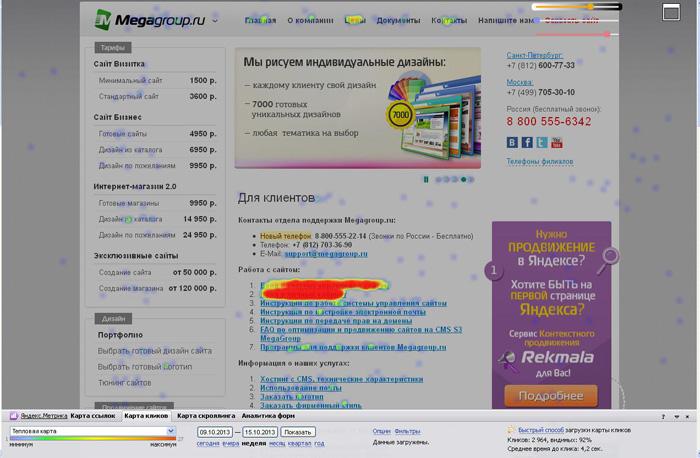Click the heatmap color gradient scale
Image resolution: width=700 pixels, height=458 pixels.
point(93,439)
